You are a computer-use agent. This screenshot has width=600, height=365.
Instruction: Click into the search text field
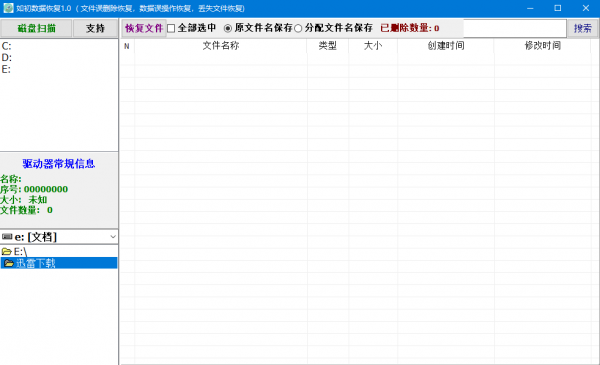514,28
